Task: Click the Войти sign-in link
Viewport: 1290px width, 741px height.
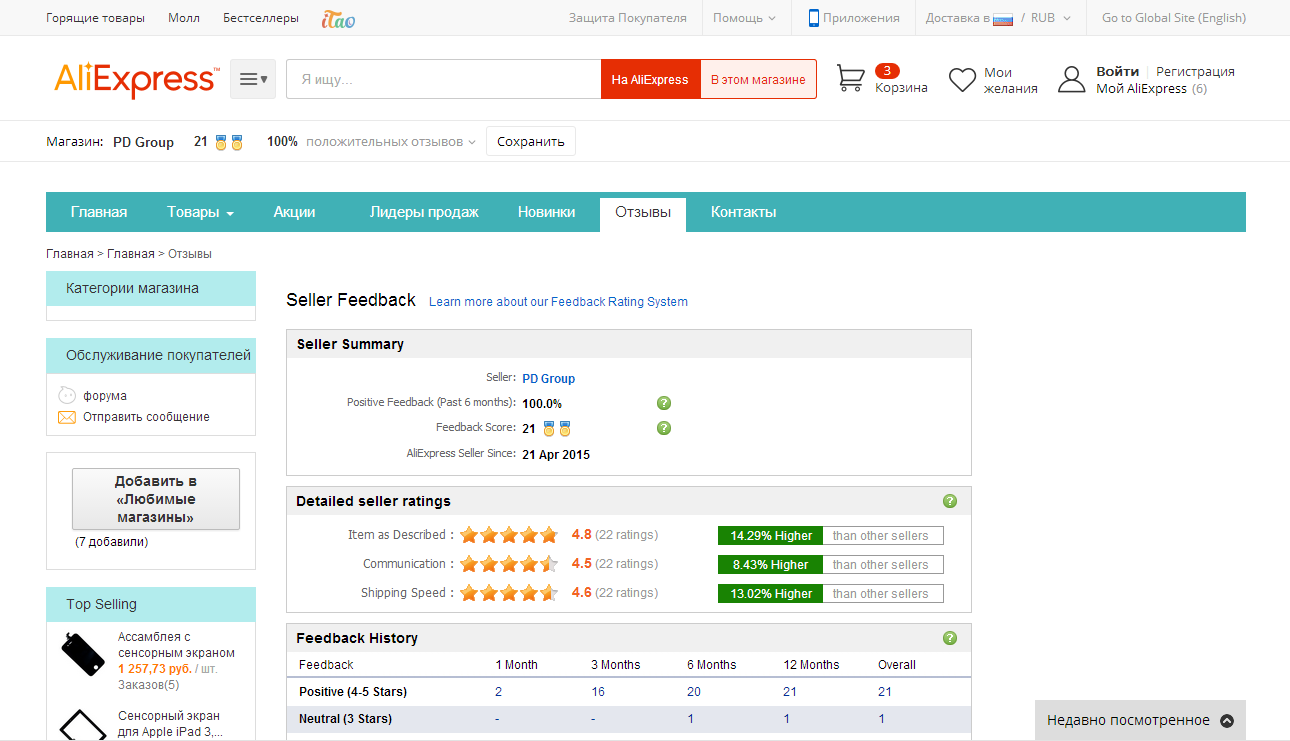Action: 1117,71
